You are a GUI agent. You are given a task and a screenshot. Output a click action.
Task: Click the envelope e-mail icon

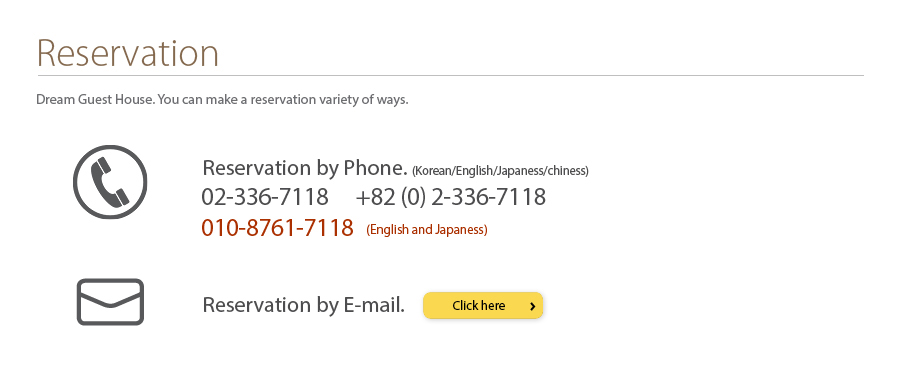pyautogui.click(x=110, y=302)
